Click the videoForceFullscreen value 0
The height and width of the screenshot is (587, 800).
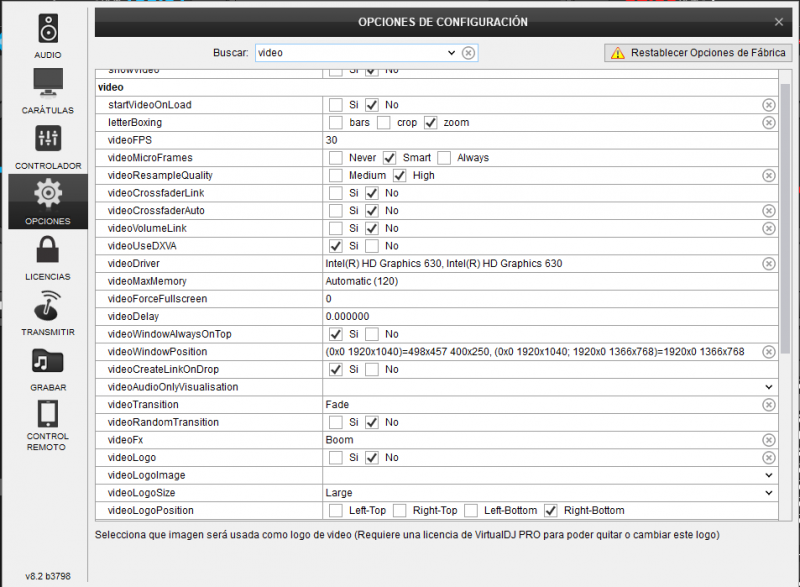point(329,299)
